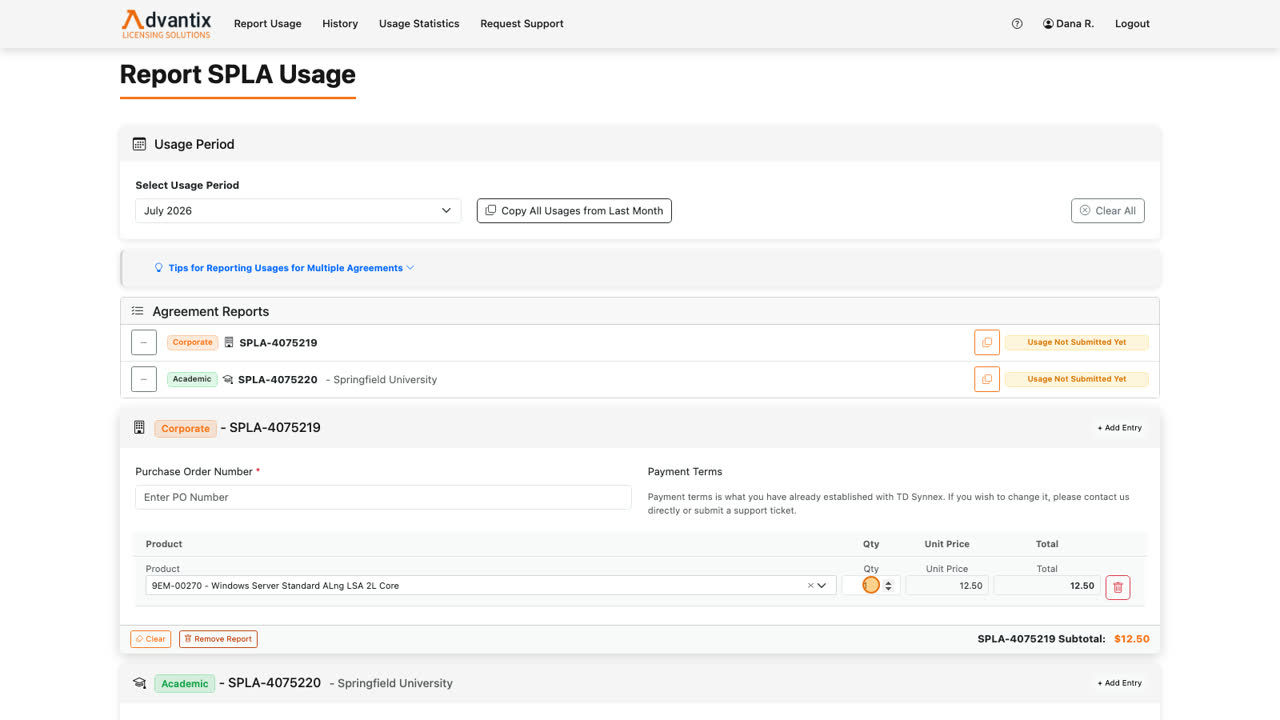Click the graduation cap icon in the Academic section header
This screenshot has height=720, width=1280.
140,684
